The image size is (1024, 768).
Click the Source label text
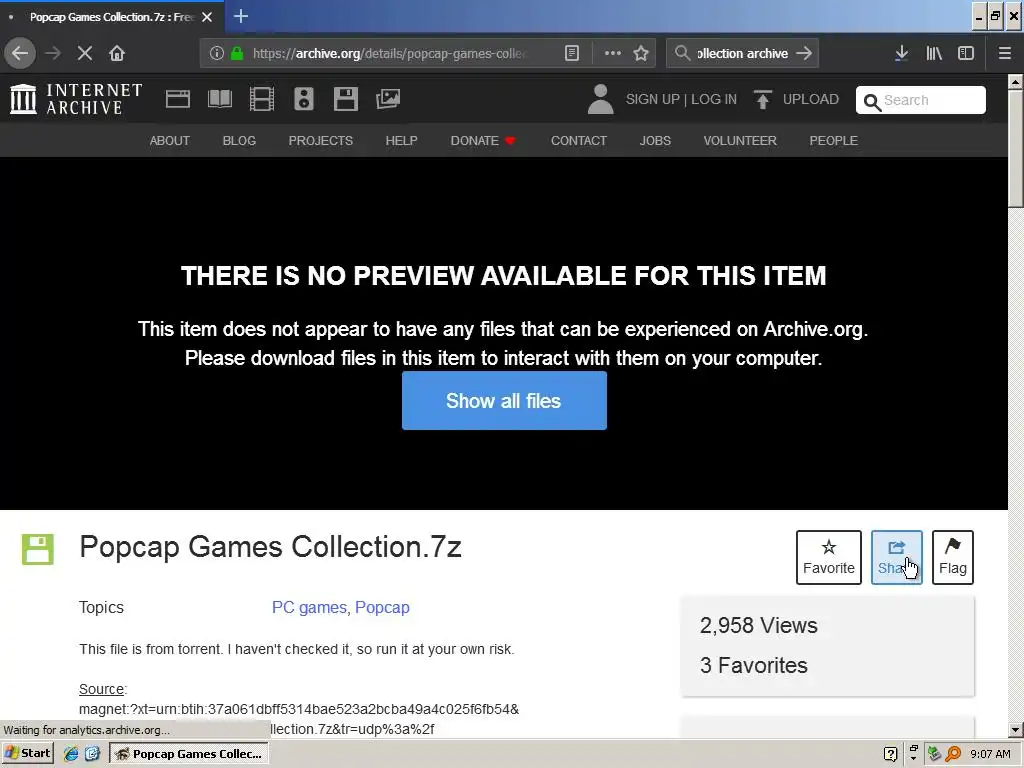pos(101,689)
